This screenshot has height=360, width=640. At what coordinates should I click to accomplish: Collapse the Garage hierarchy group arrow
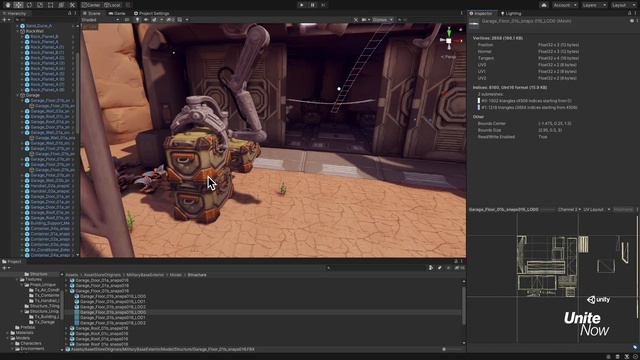pos(18,95)
